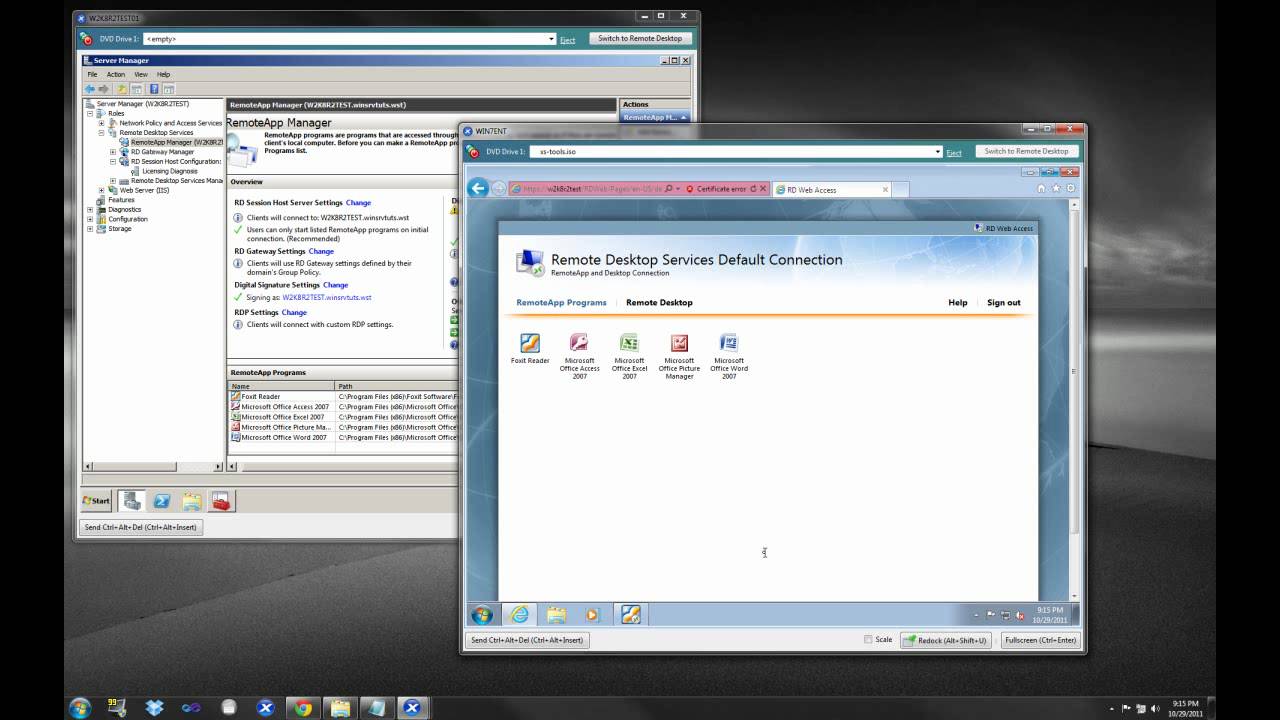Open DVD Drive dropdown showing xs-tools.iso
The height and width of the screenshot is (720, 1280).
(937, 152)
